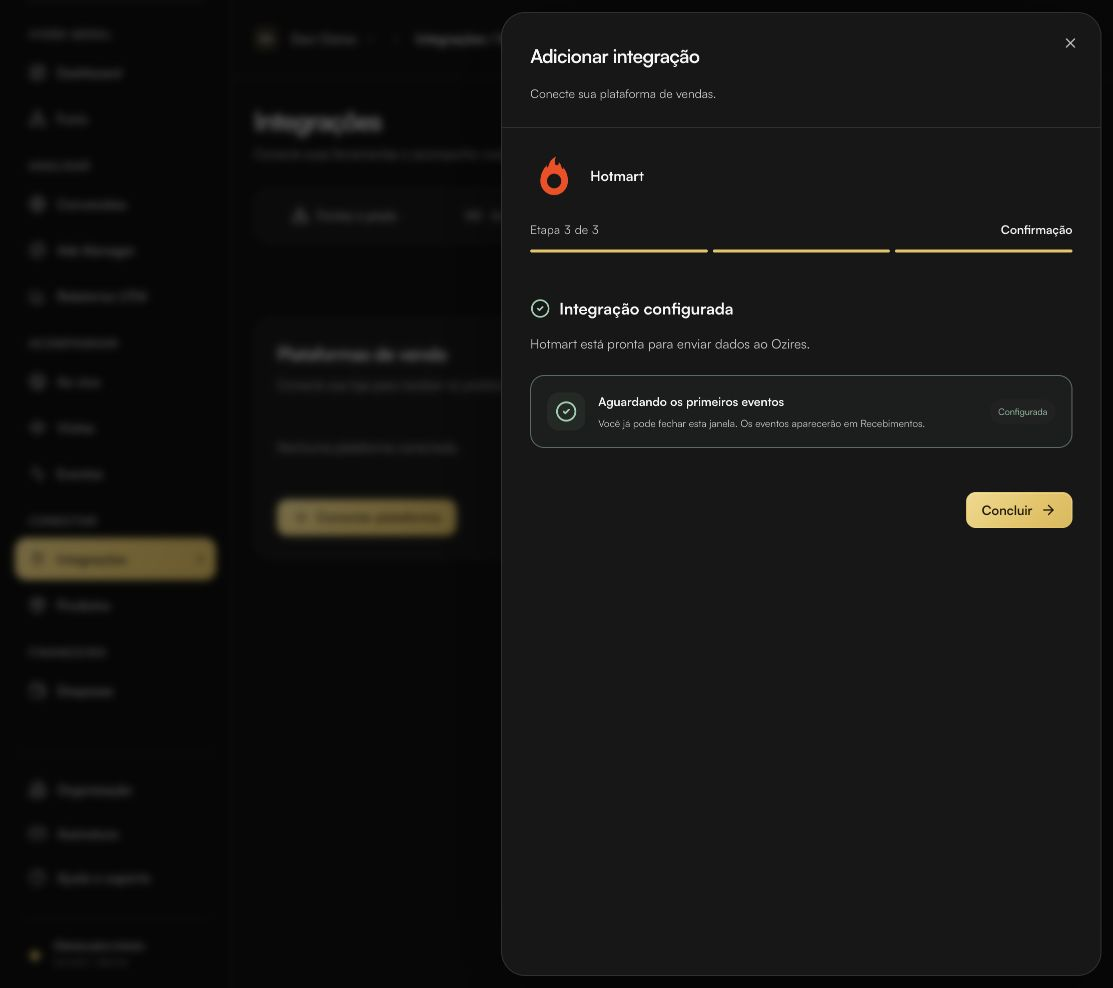Click the Hotmart platform name
Viewport: 1113px width, 988px height.
(x=617, y=176)
